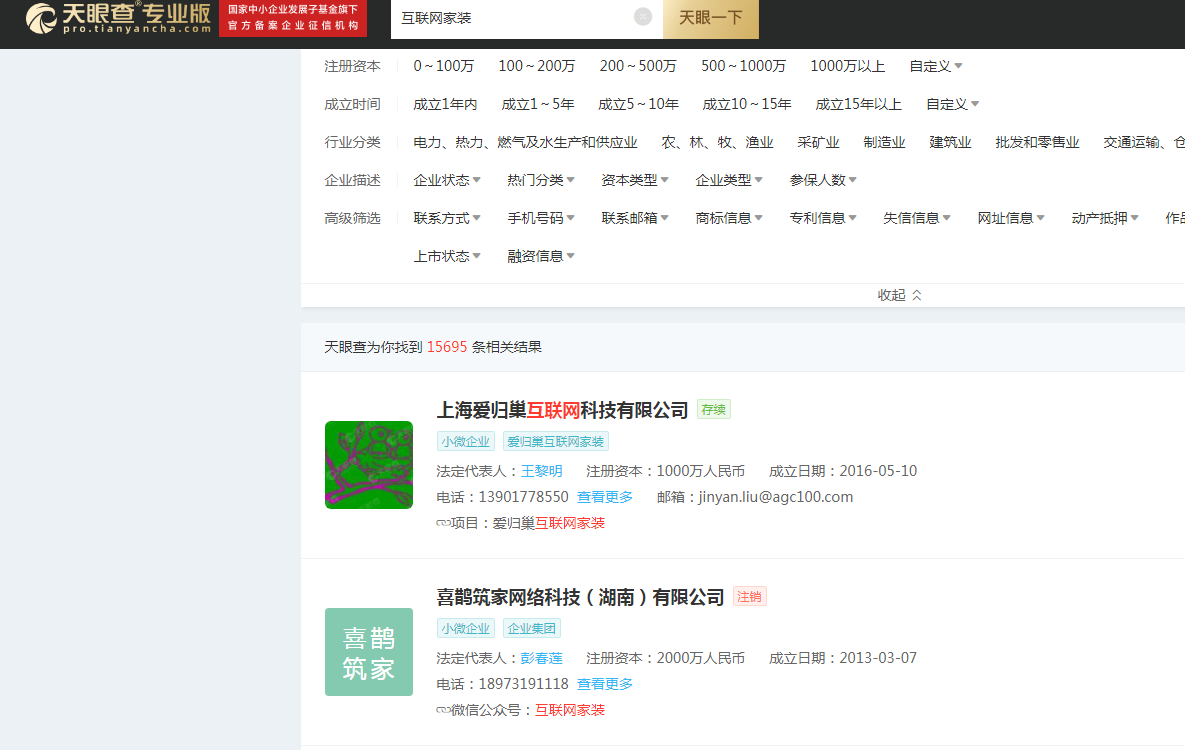Filter by 批发和零售业 industry

tap(1037, 142)
